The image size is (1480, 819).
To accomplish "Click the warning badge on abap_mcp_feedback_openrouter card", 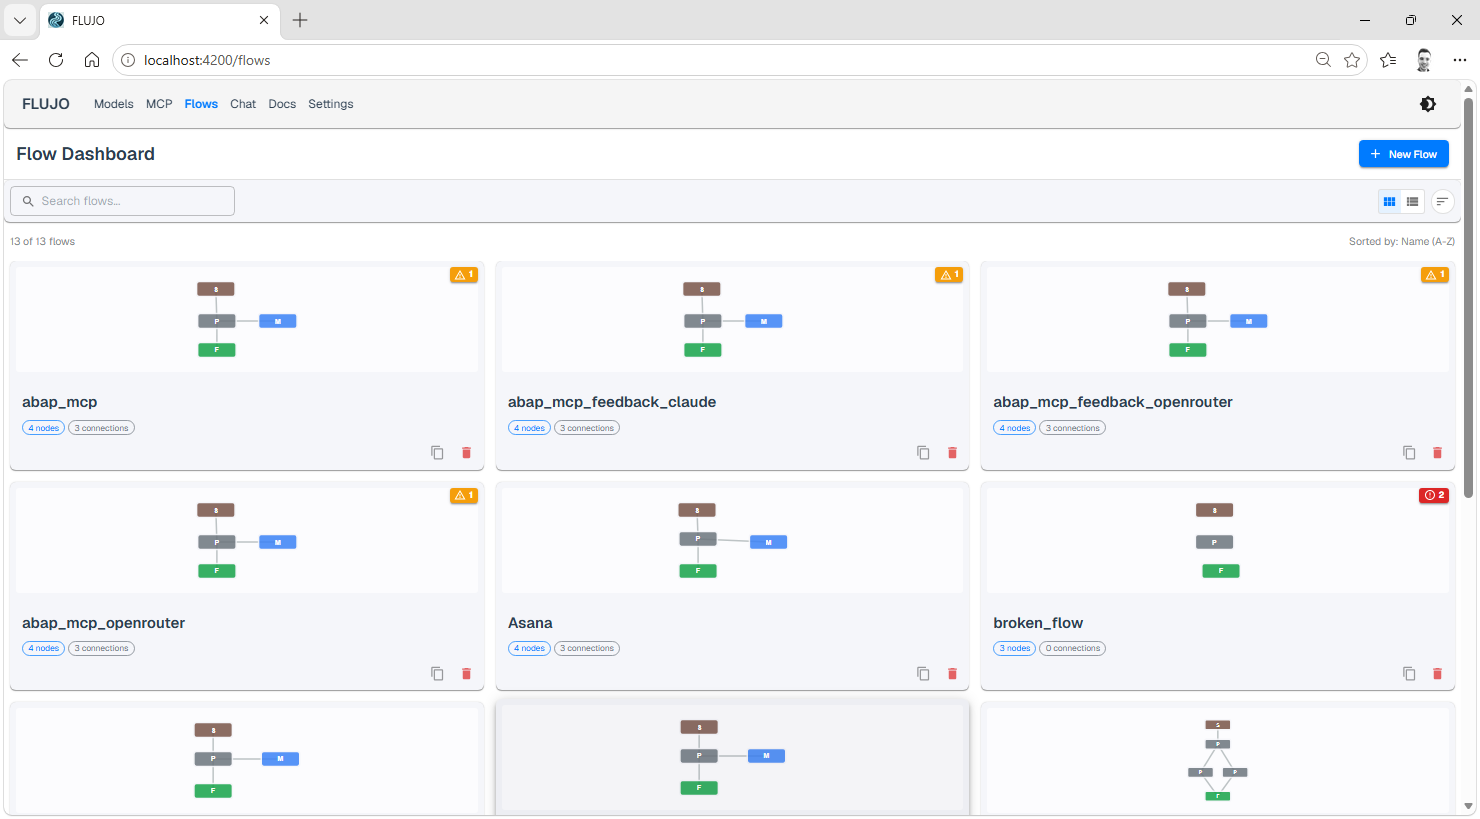I will (x=1435, y=275).
